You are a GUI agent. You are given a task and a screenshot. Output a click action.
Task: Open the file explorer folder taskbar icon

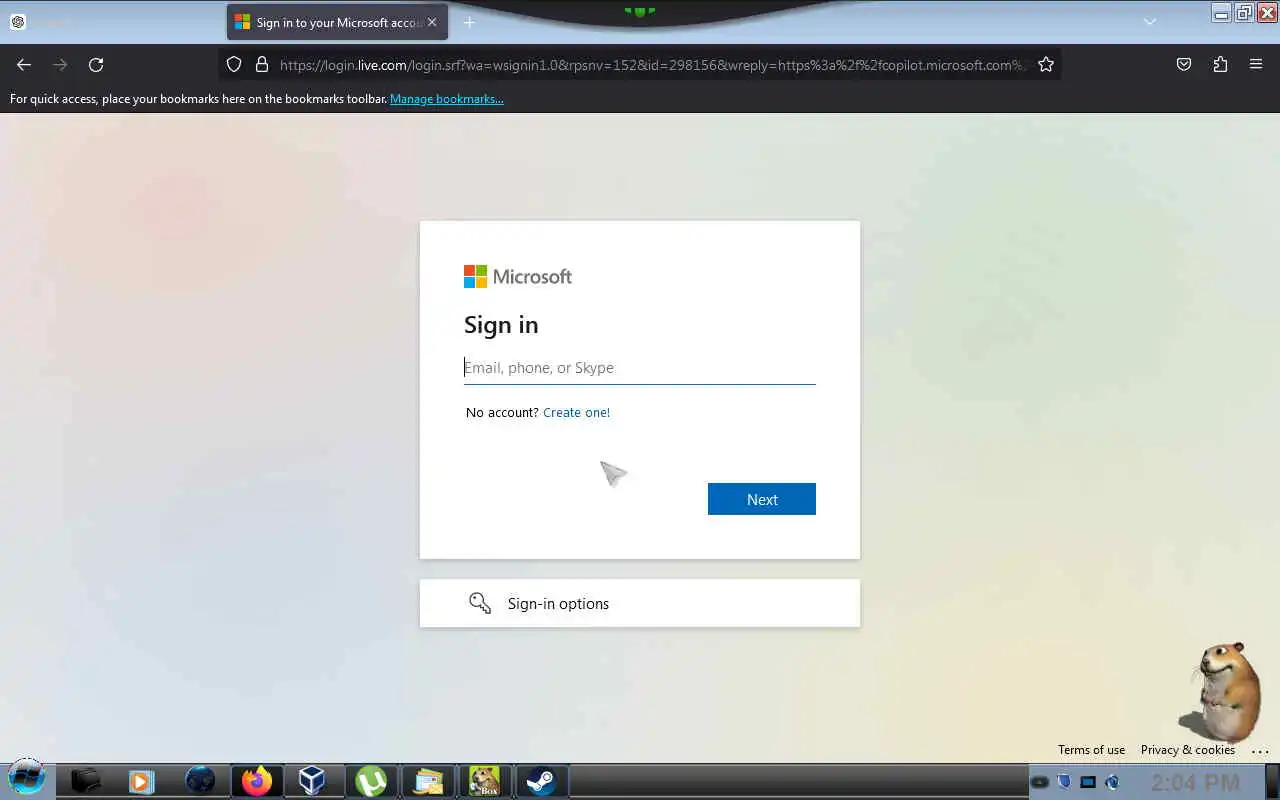coord(428,781)
